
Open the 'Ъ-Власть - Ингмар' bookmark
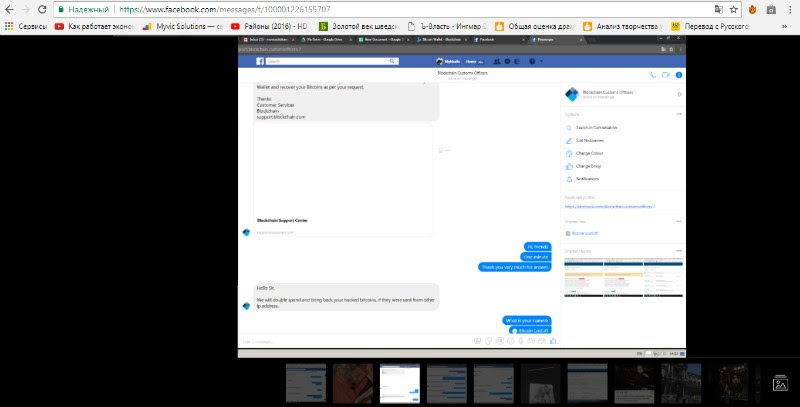[447, 26]
